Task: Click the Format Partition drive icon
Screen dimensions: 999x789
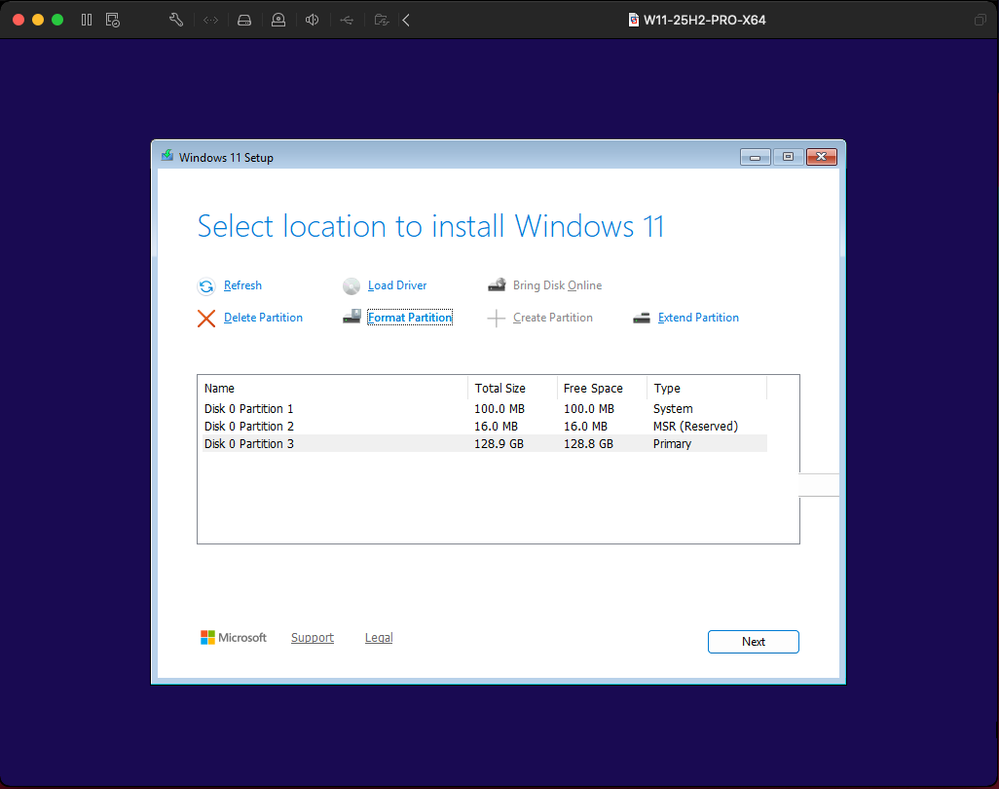Action: click(x=352, y=317)
